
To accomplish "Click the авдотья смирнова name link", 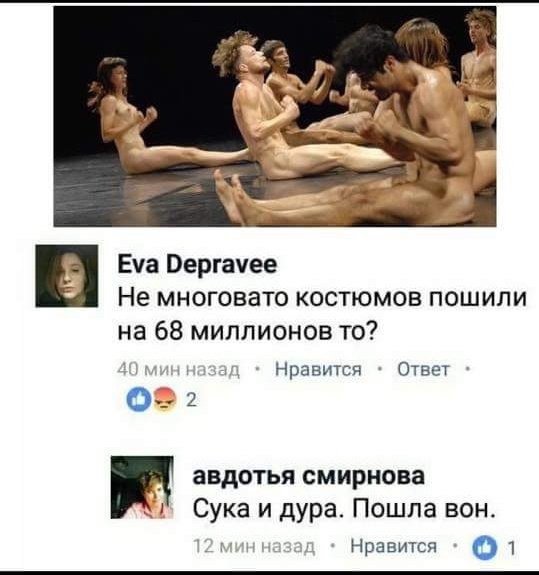I will coord(309,476).
